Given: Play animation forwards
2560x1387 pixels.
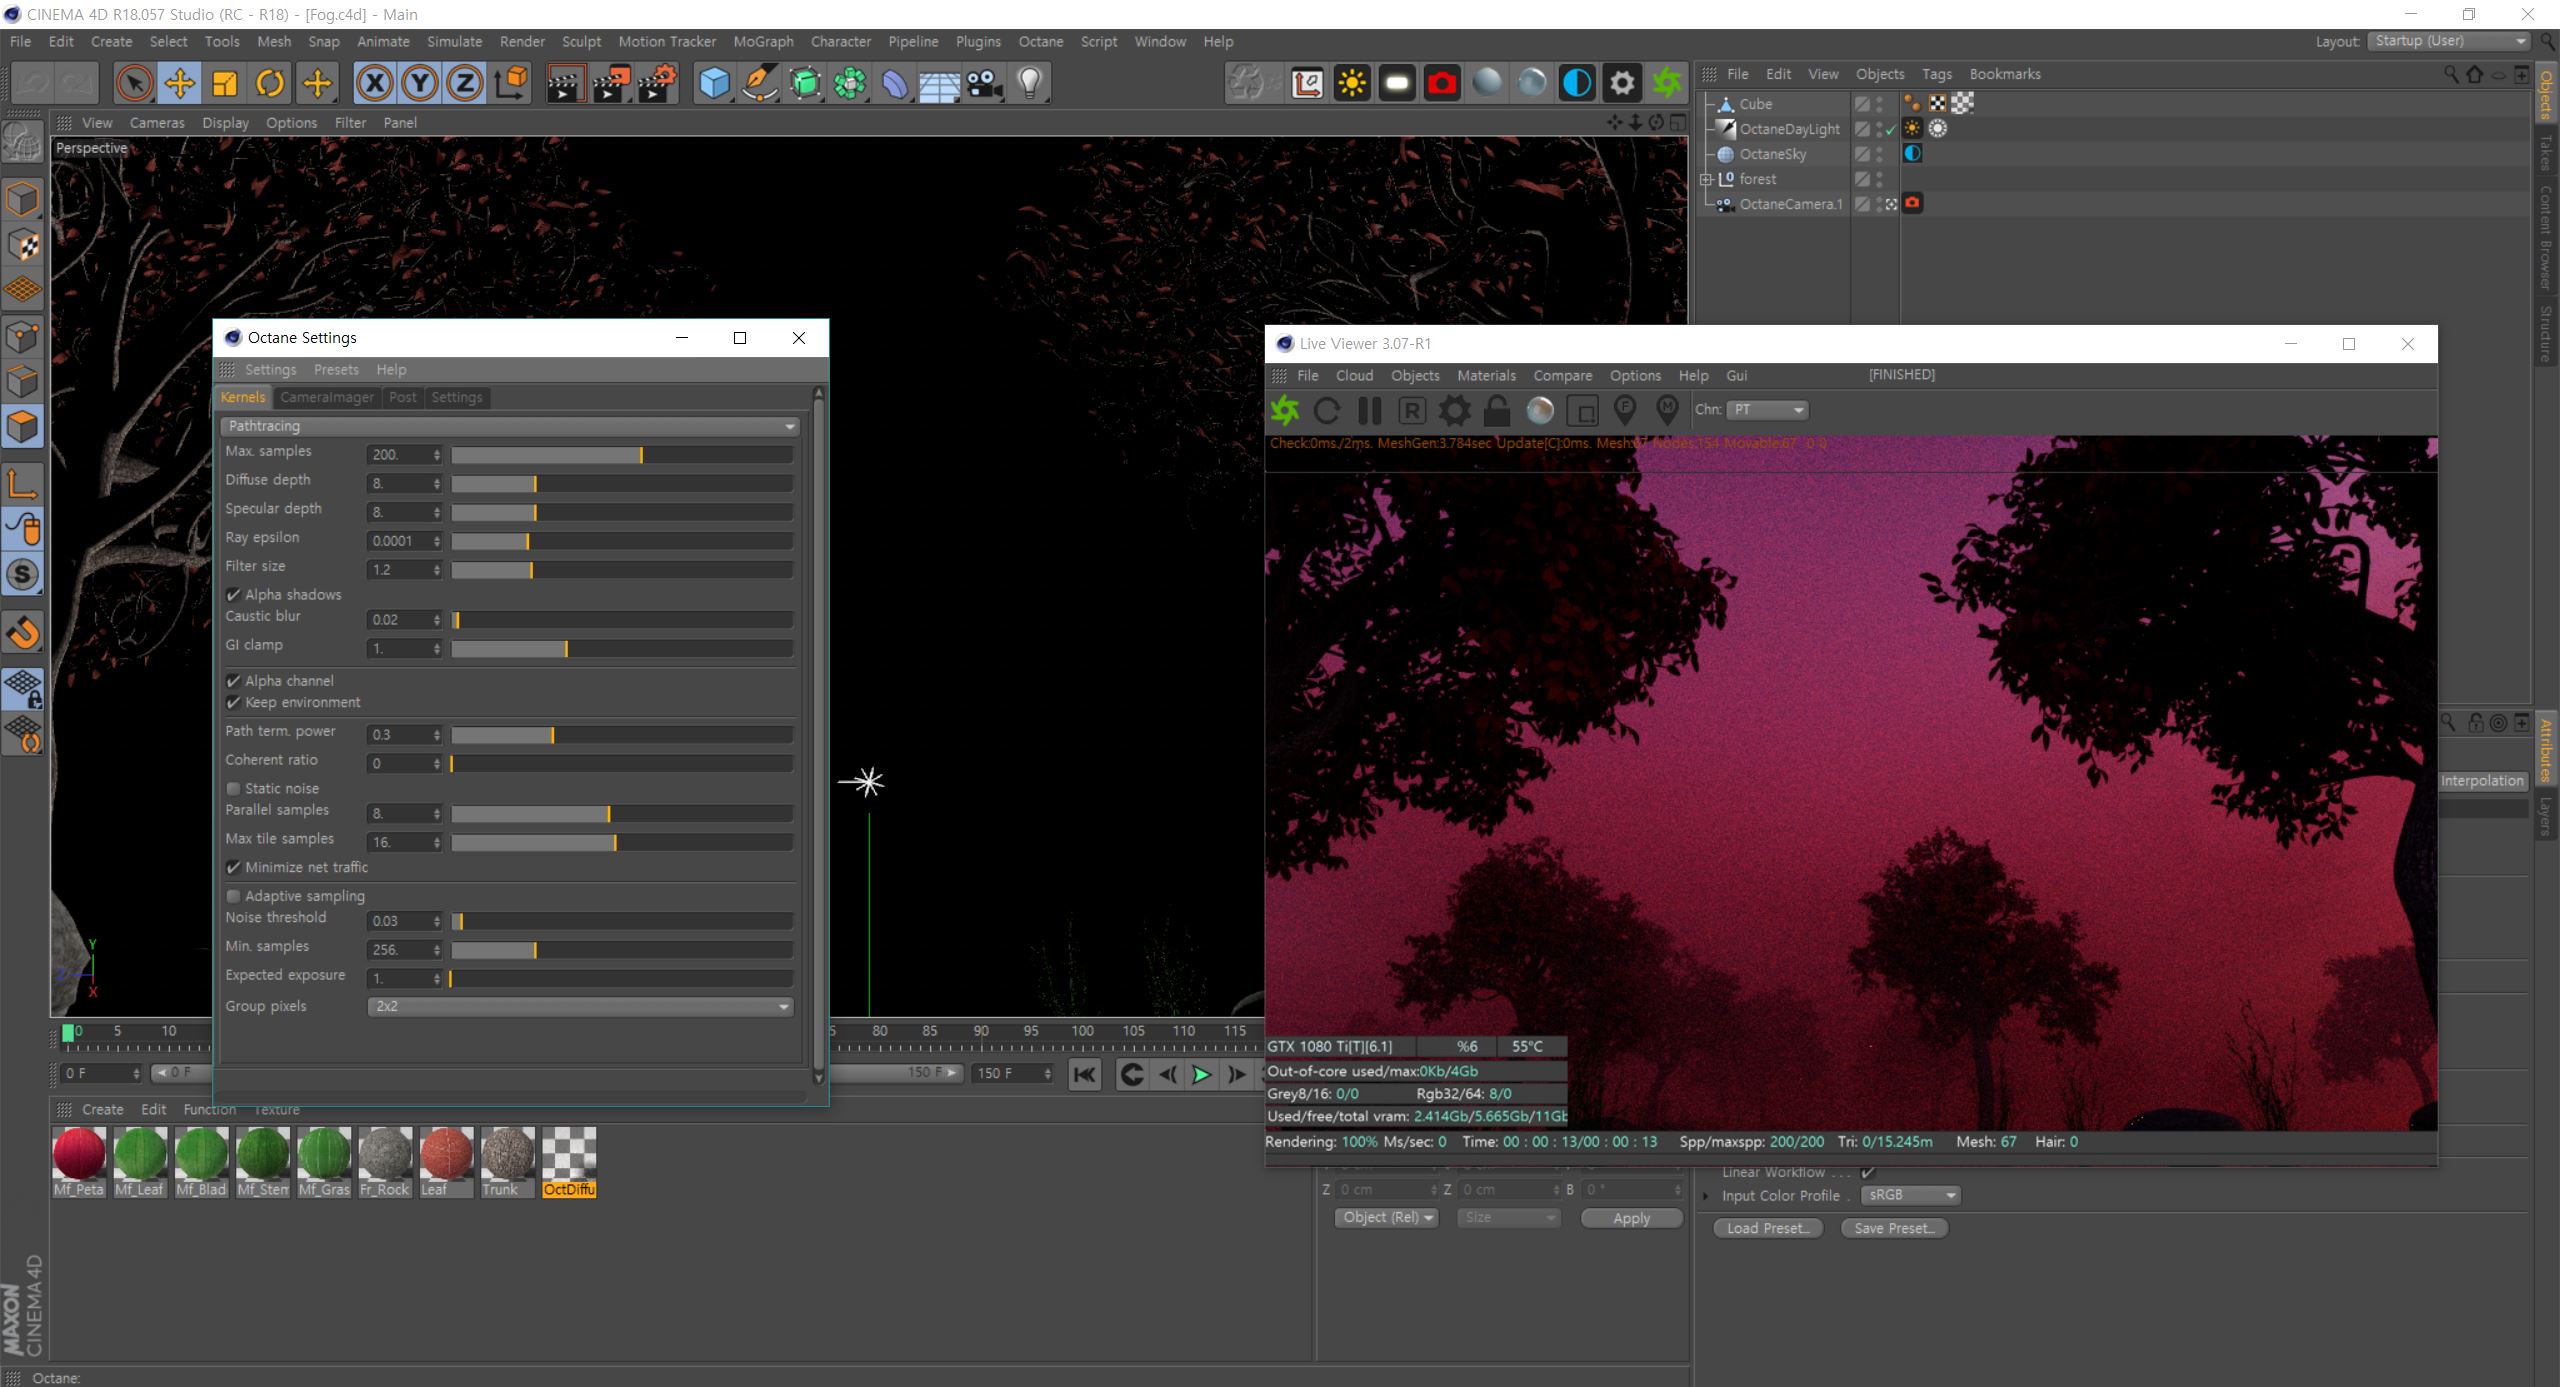Looking at the screenshot, I should [x=1201, y=1075].
